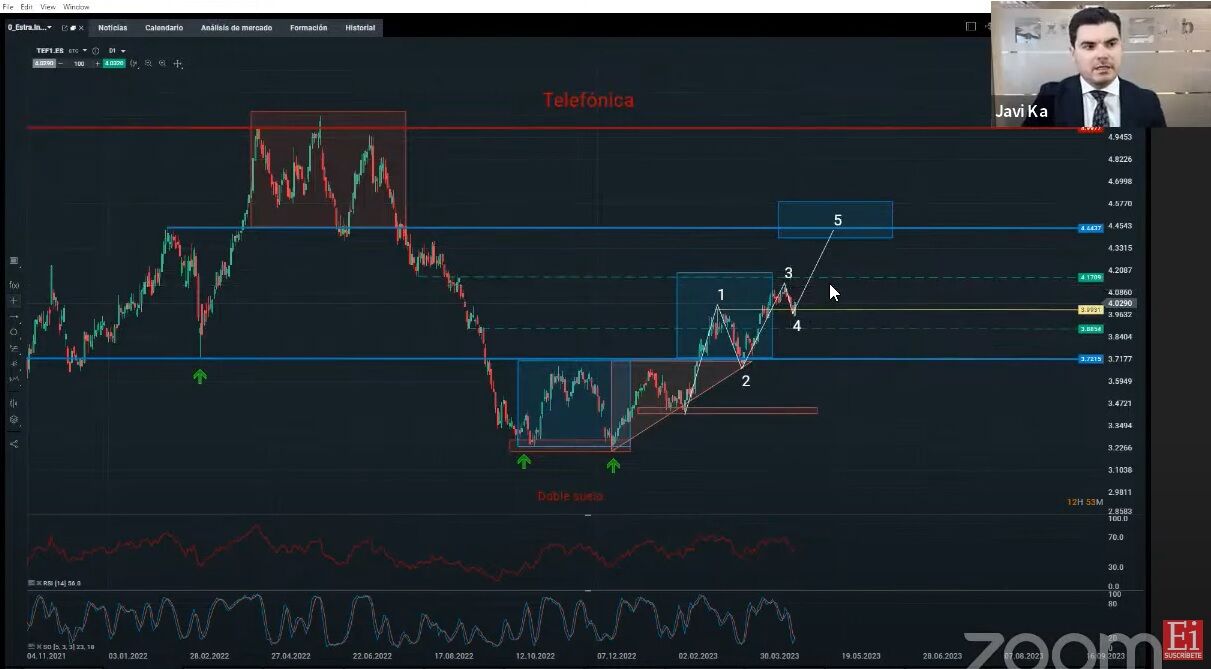The image size is (1211, 669).
Task: Open the Historial tab
Action: coord(360,28)
